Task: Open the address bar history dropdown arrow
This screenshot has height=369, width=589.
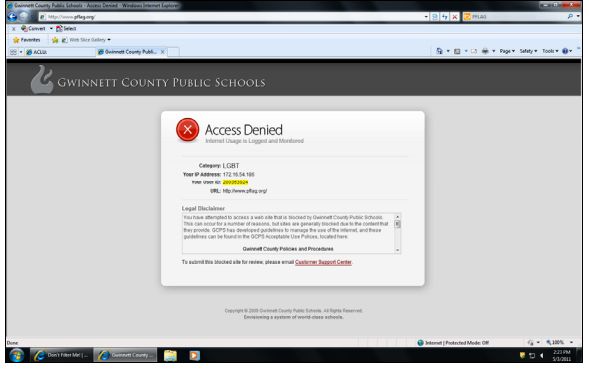Action: pyautogui.click(x=426, y=17)
